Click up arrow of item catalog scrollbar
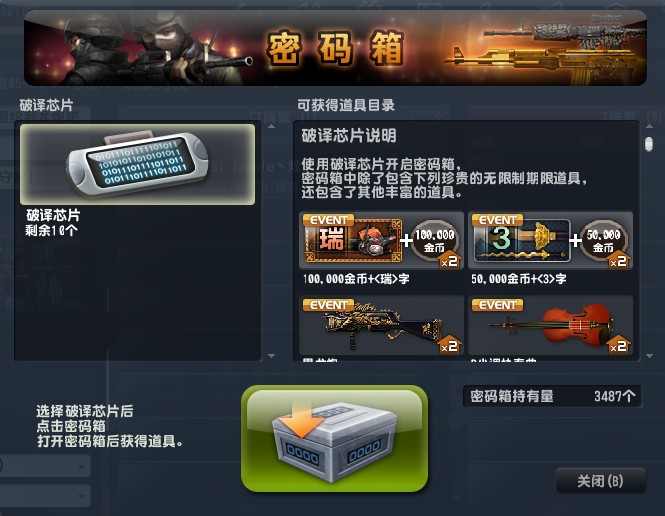 click(x=650, y=126)
